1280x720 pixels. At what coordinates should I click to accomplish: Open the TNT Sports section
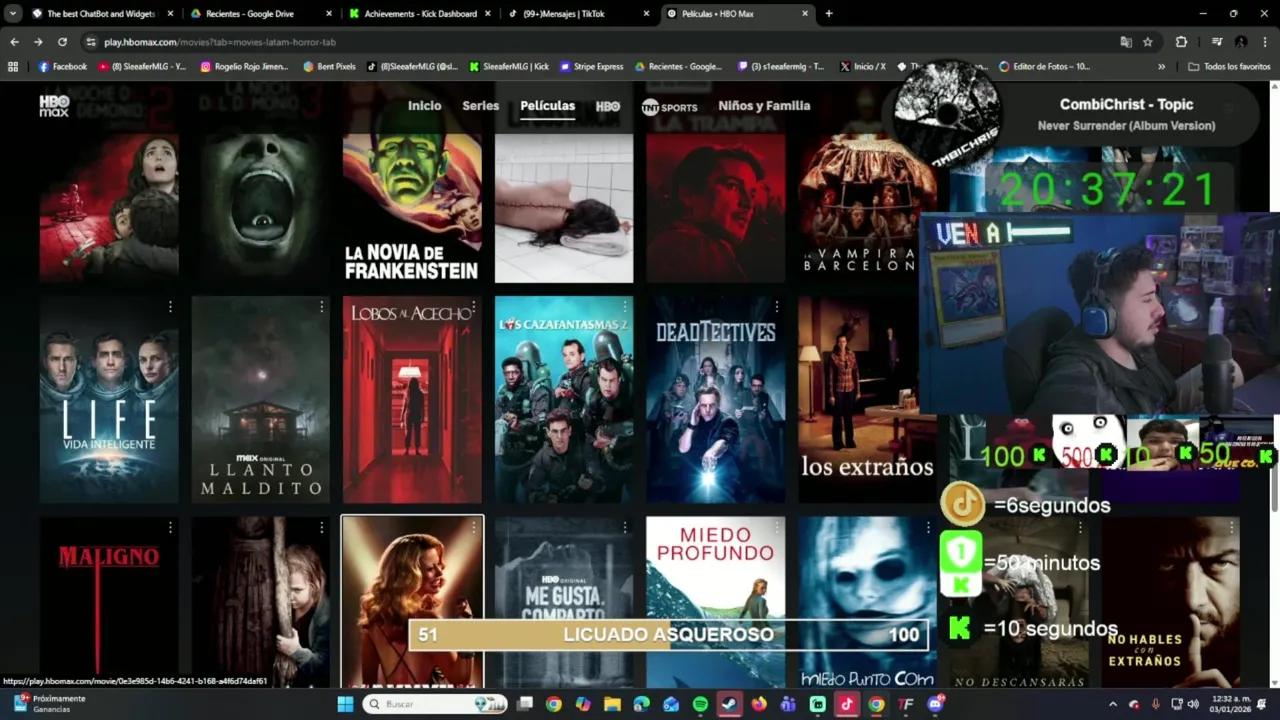[x=669, y=107]
